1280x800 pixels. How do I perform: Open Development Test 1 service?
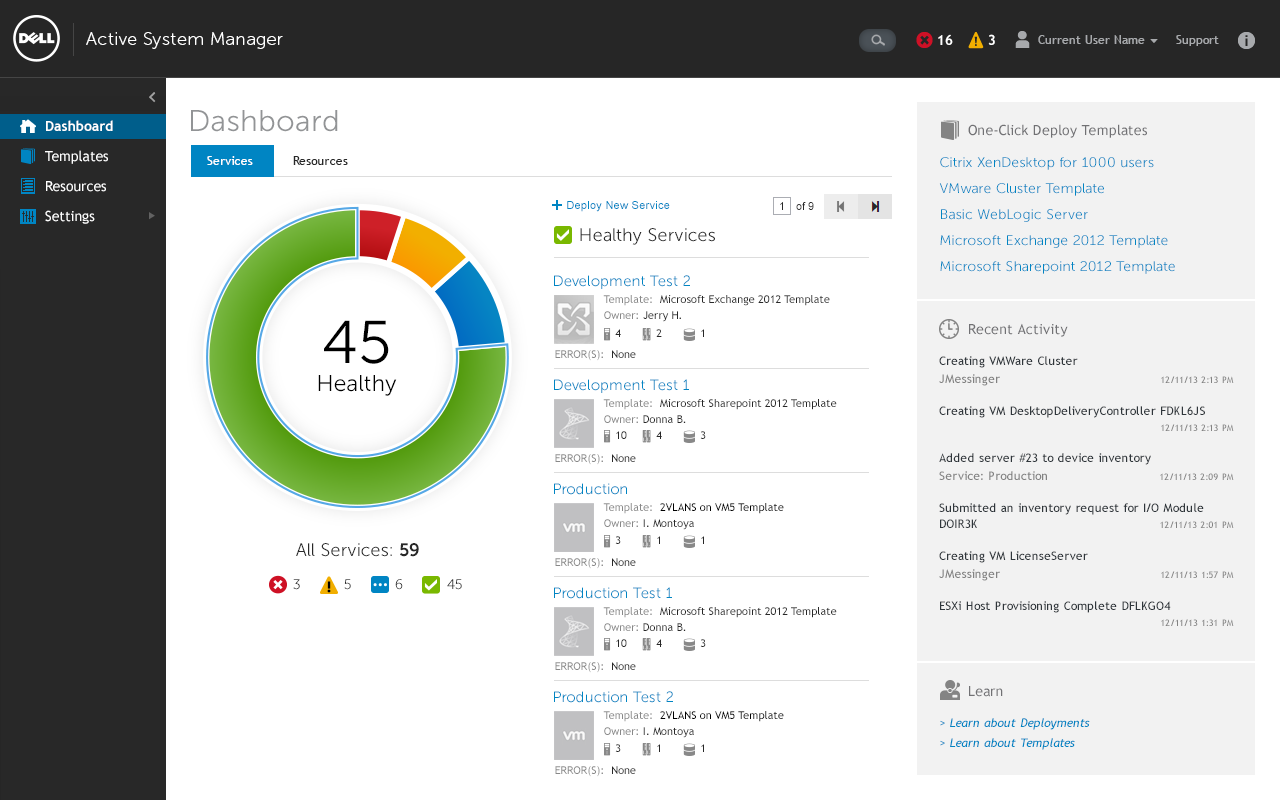tap(621, 385)
